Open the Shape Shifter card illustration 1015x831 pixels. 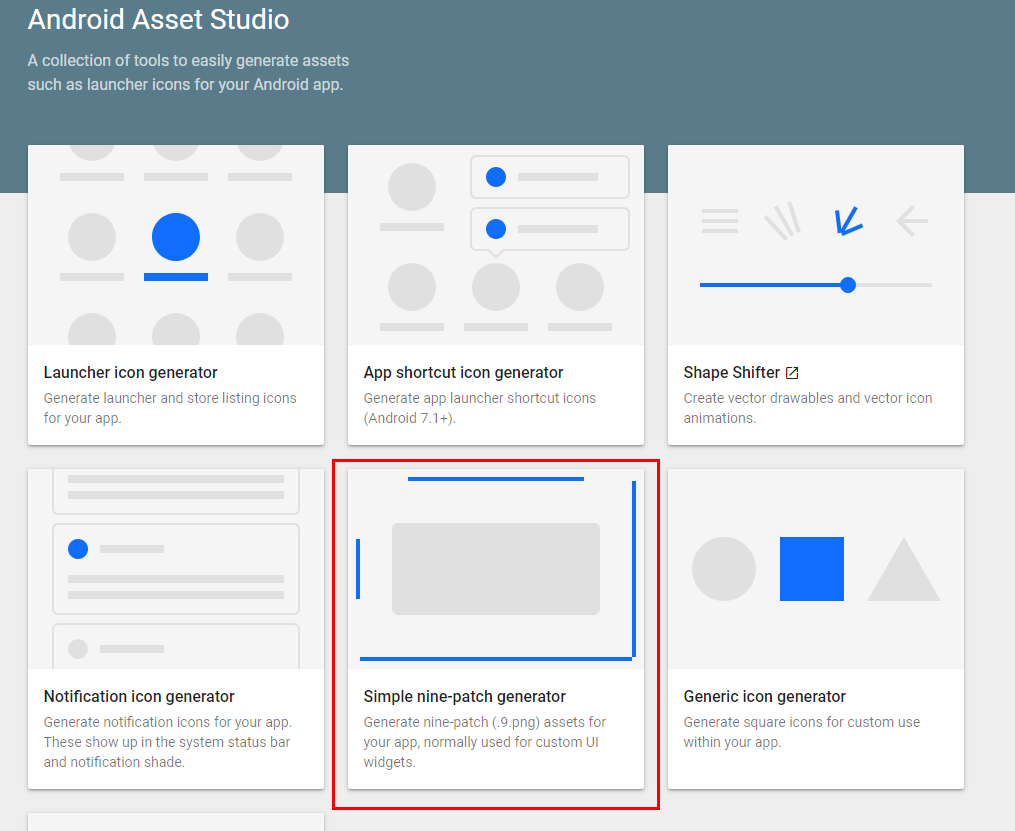[x=816, y=245]
